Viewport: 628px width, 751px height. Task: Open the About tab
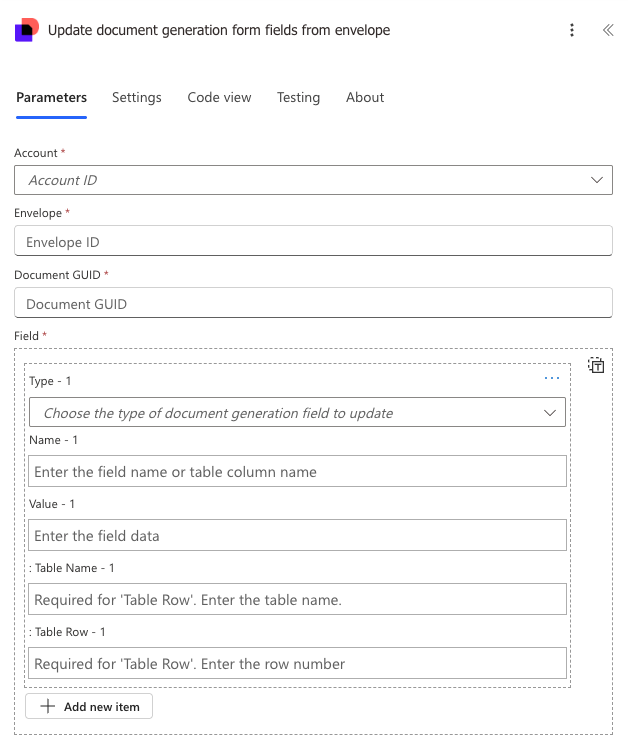coord(365,97)
